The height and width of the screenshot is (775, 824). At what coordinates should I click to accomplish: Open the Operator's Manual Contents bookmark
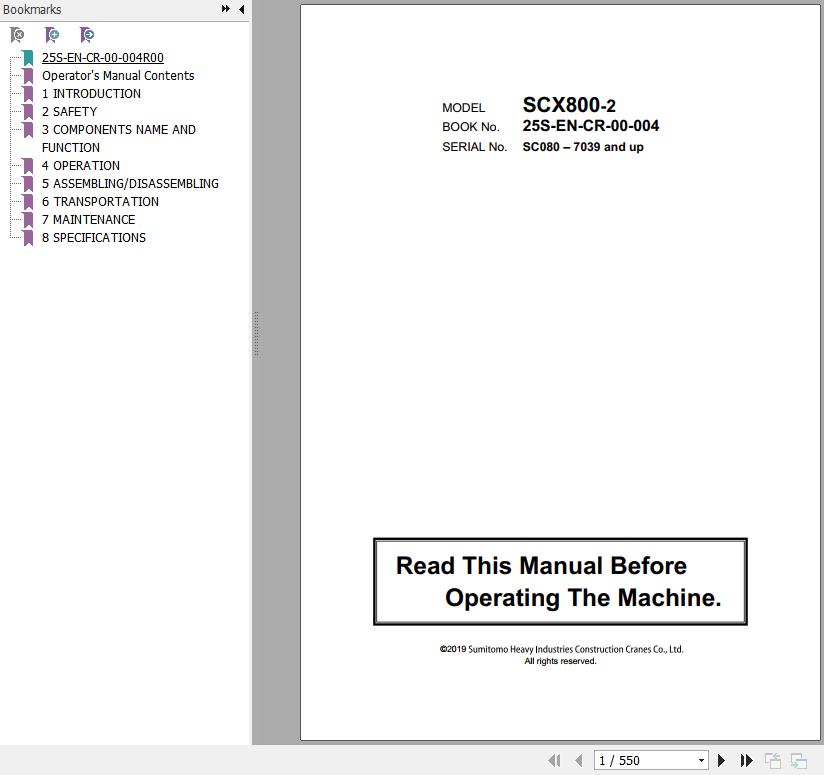point(118,76)
